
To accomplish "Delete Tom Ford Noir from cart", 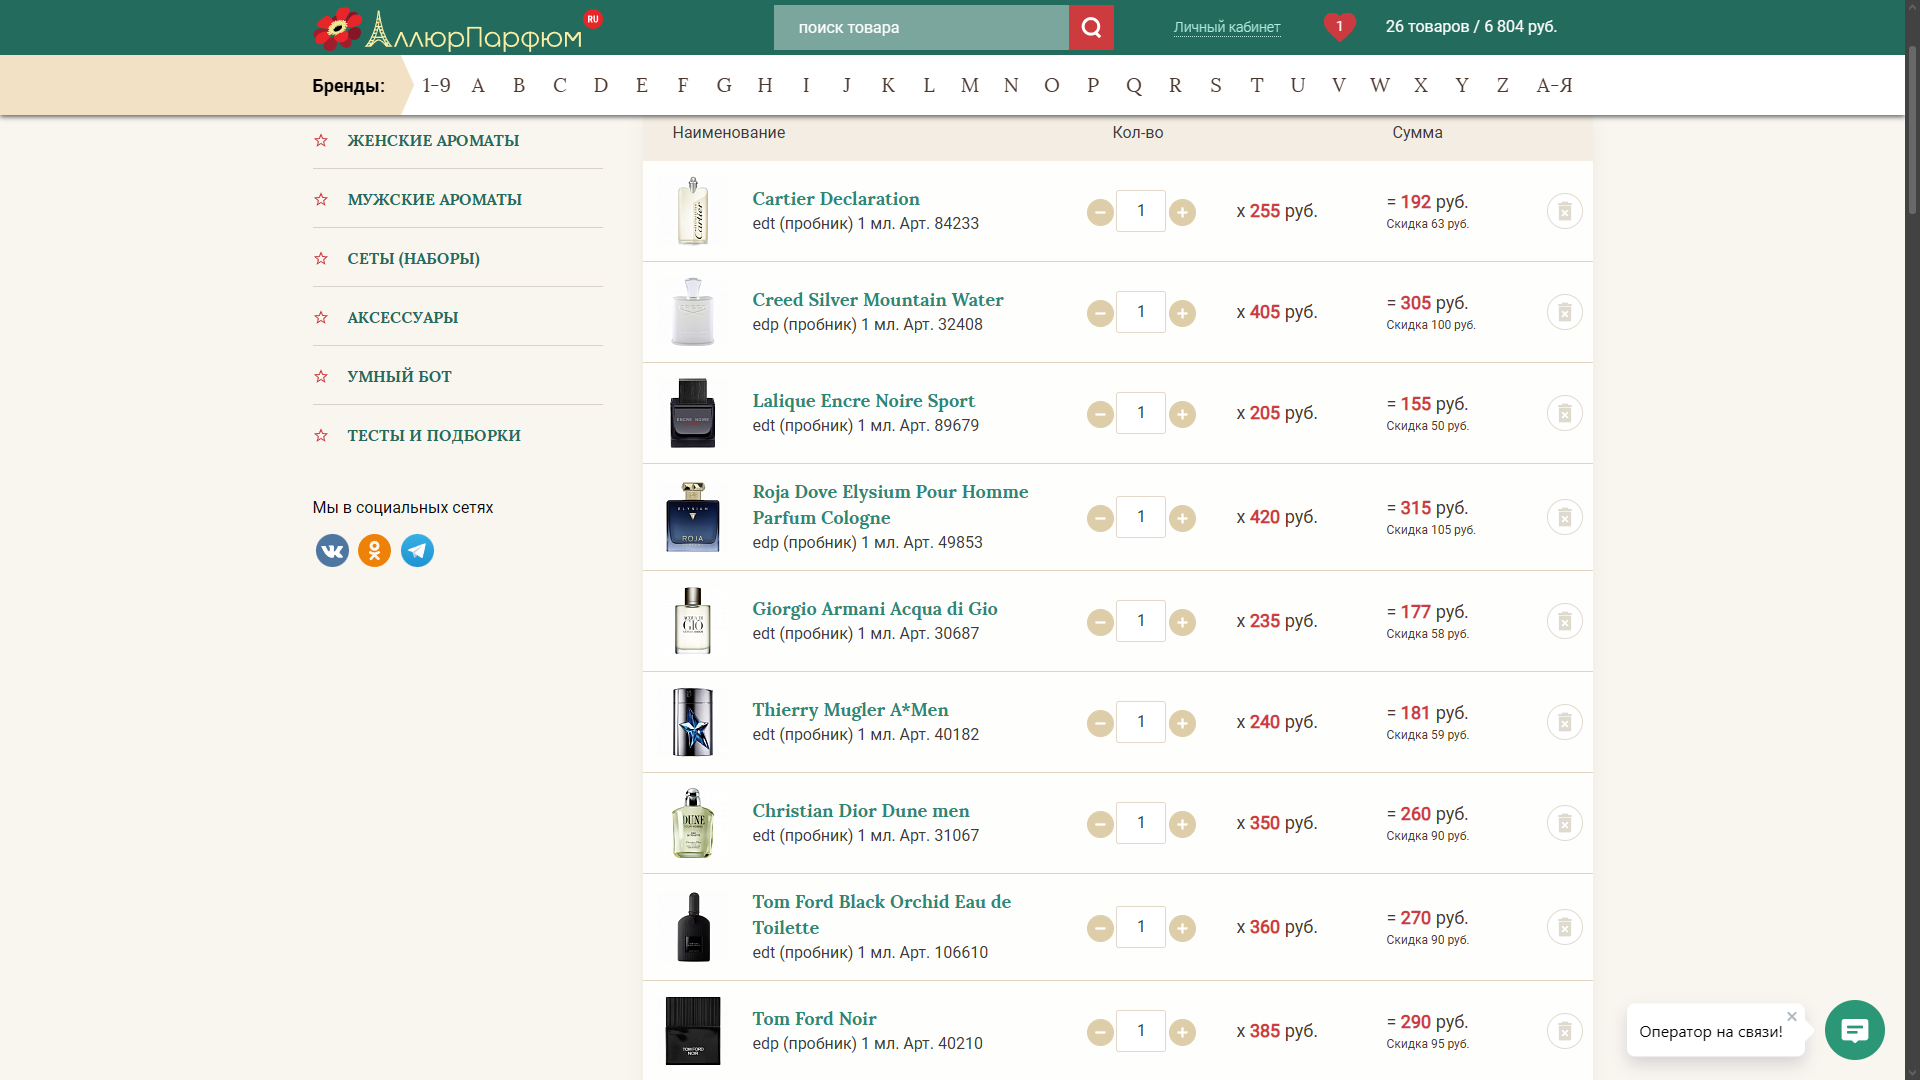I will click(x=1565, y=1031).
